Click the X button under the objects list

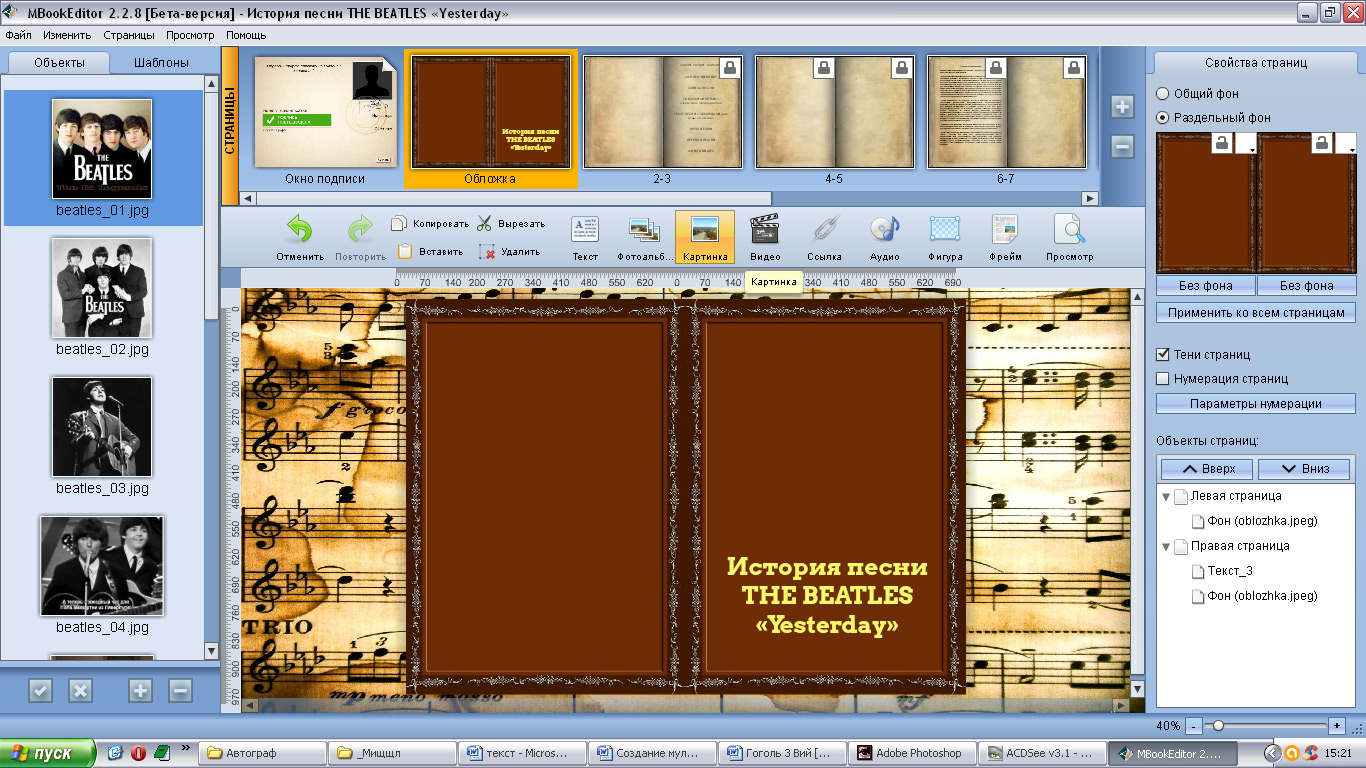tap(80, 690)
